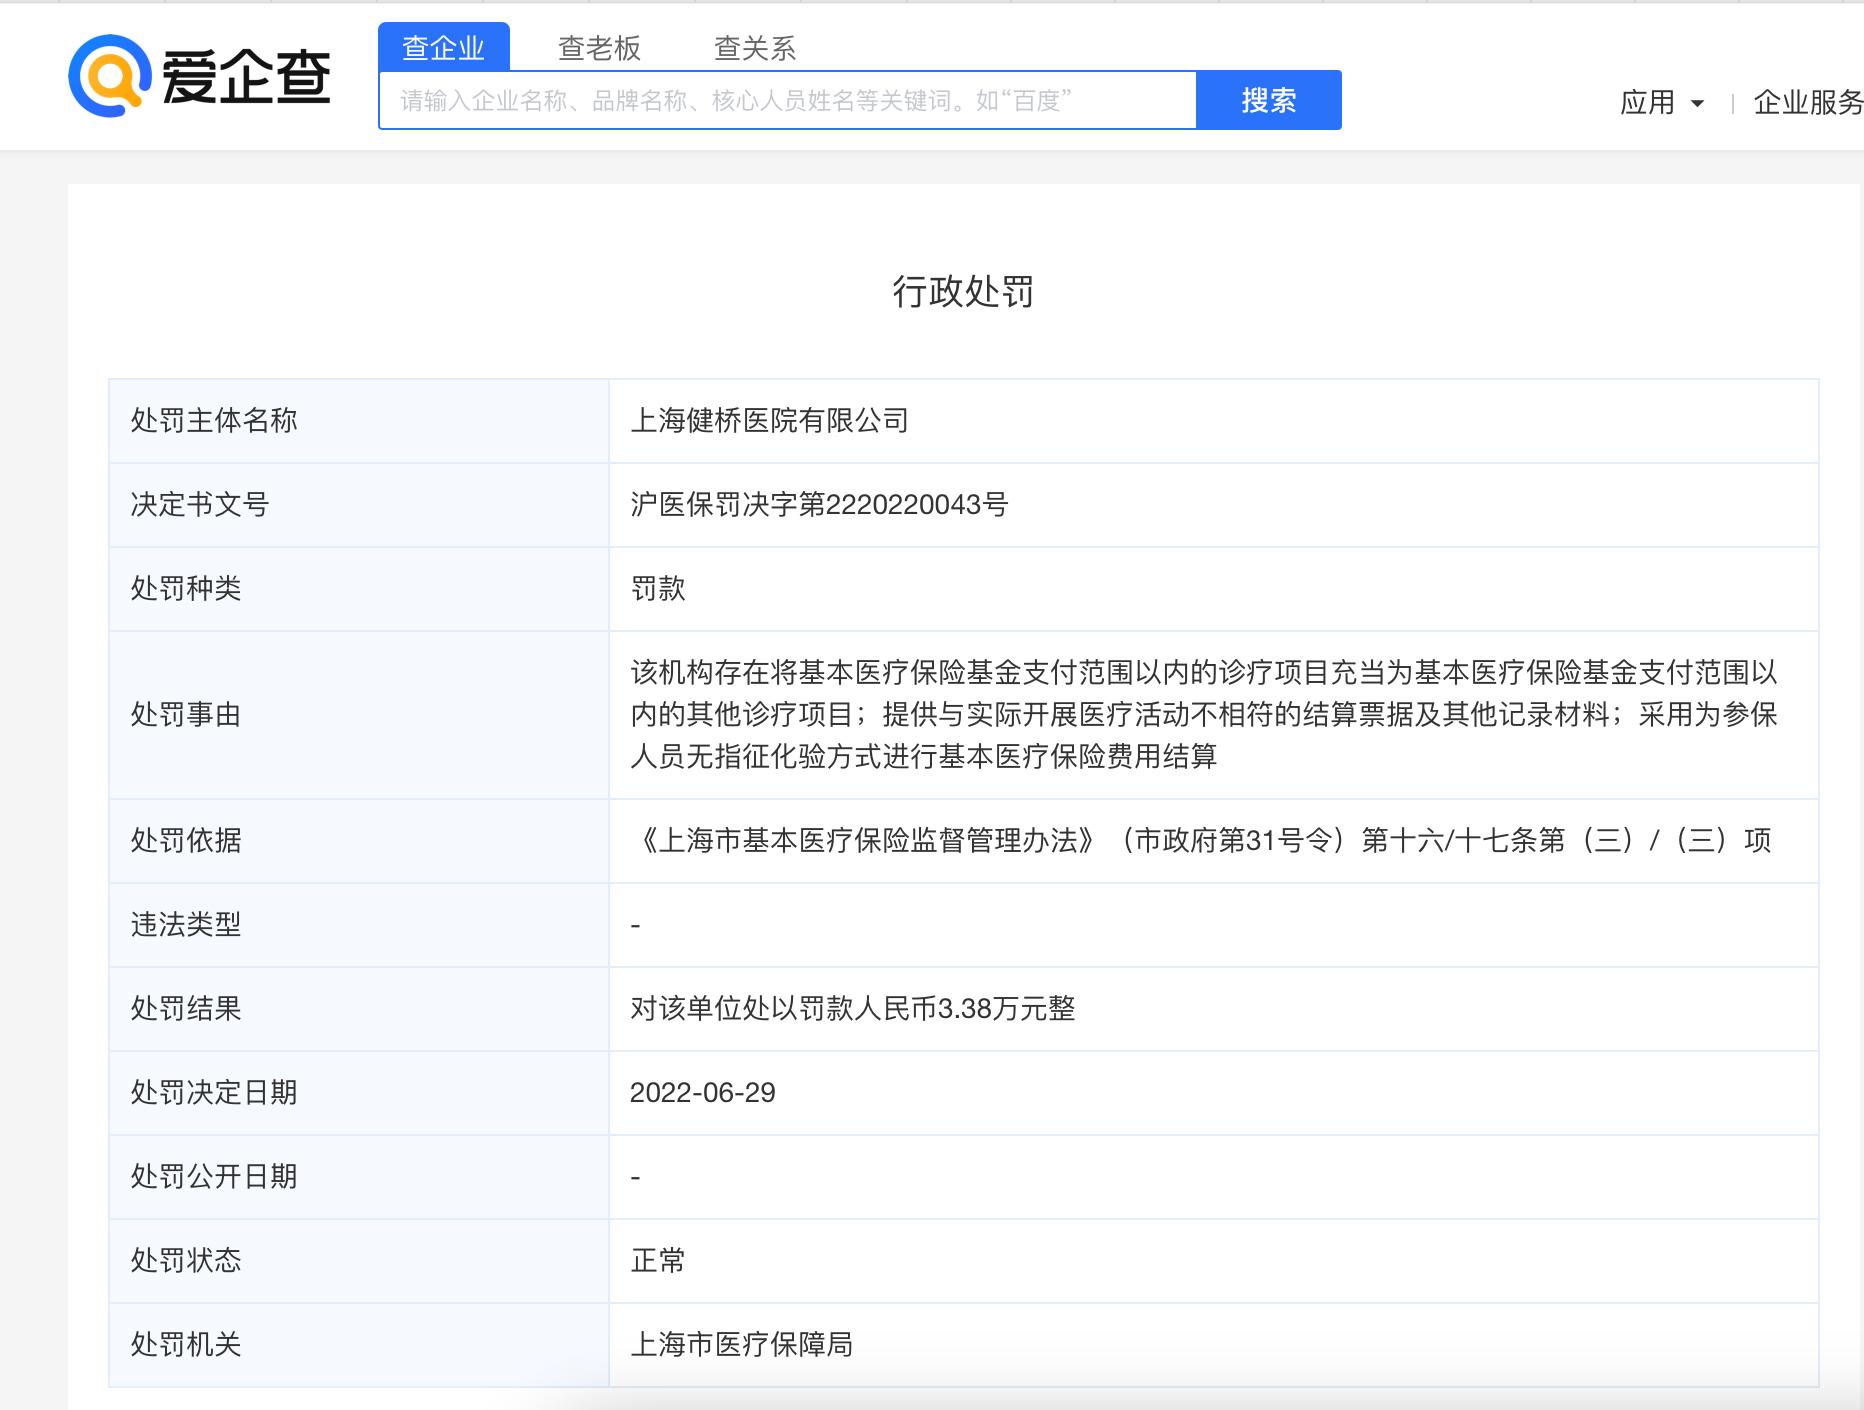This screenshot has width=1864, height=1410.
Task: Click authority name 上海市医疗保障局
Action: point(741,1344)
